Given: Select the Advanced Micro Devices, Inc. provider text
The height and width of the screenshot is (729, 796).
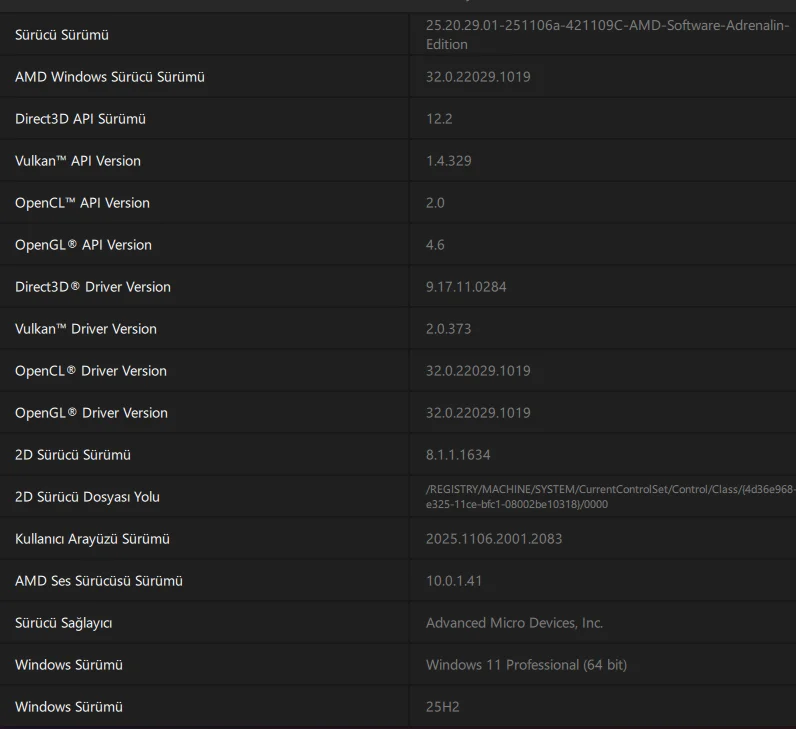Looking at the screenshot, I should tap(514, 623).
